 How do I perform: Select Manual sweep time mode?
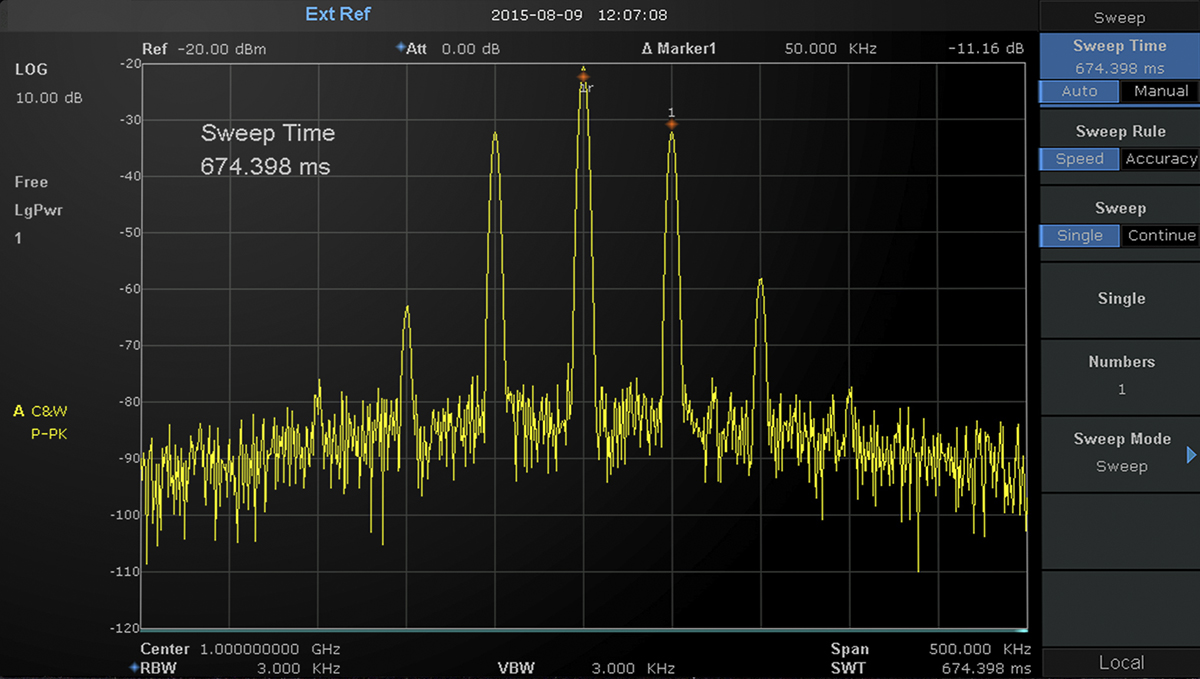[1160, 91]
